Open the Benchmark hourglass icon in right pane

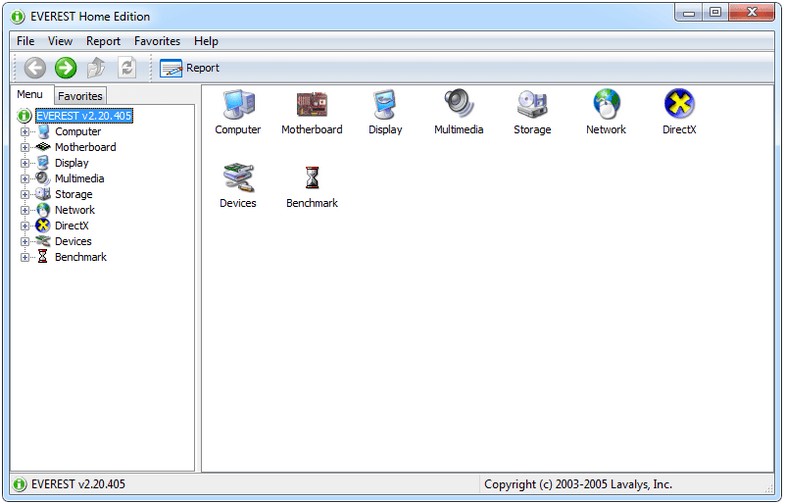tap(312, 178)
